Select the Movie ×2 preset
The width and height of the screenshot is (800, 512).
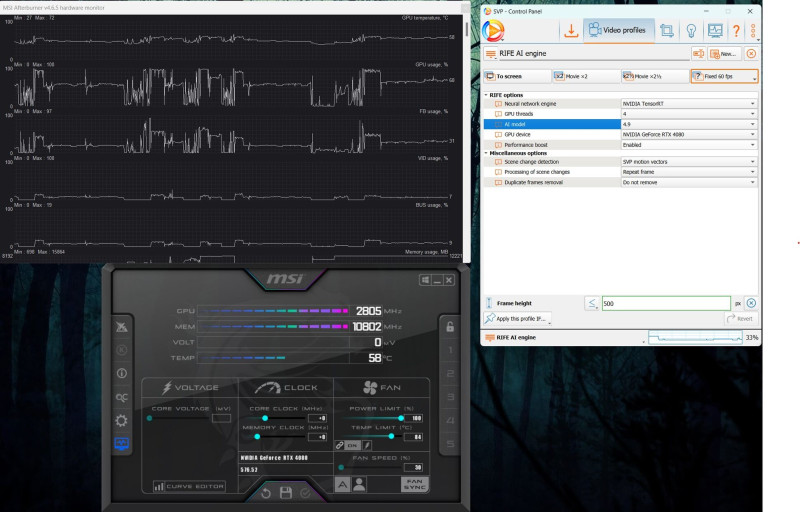point(586,76)
